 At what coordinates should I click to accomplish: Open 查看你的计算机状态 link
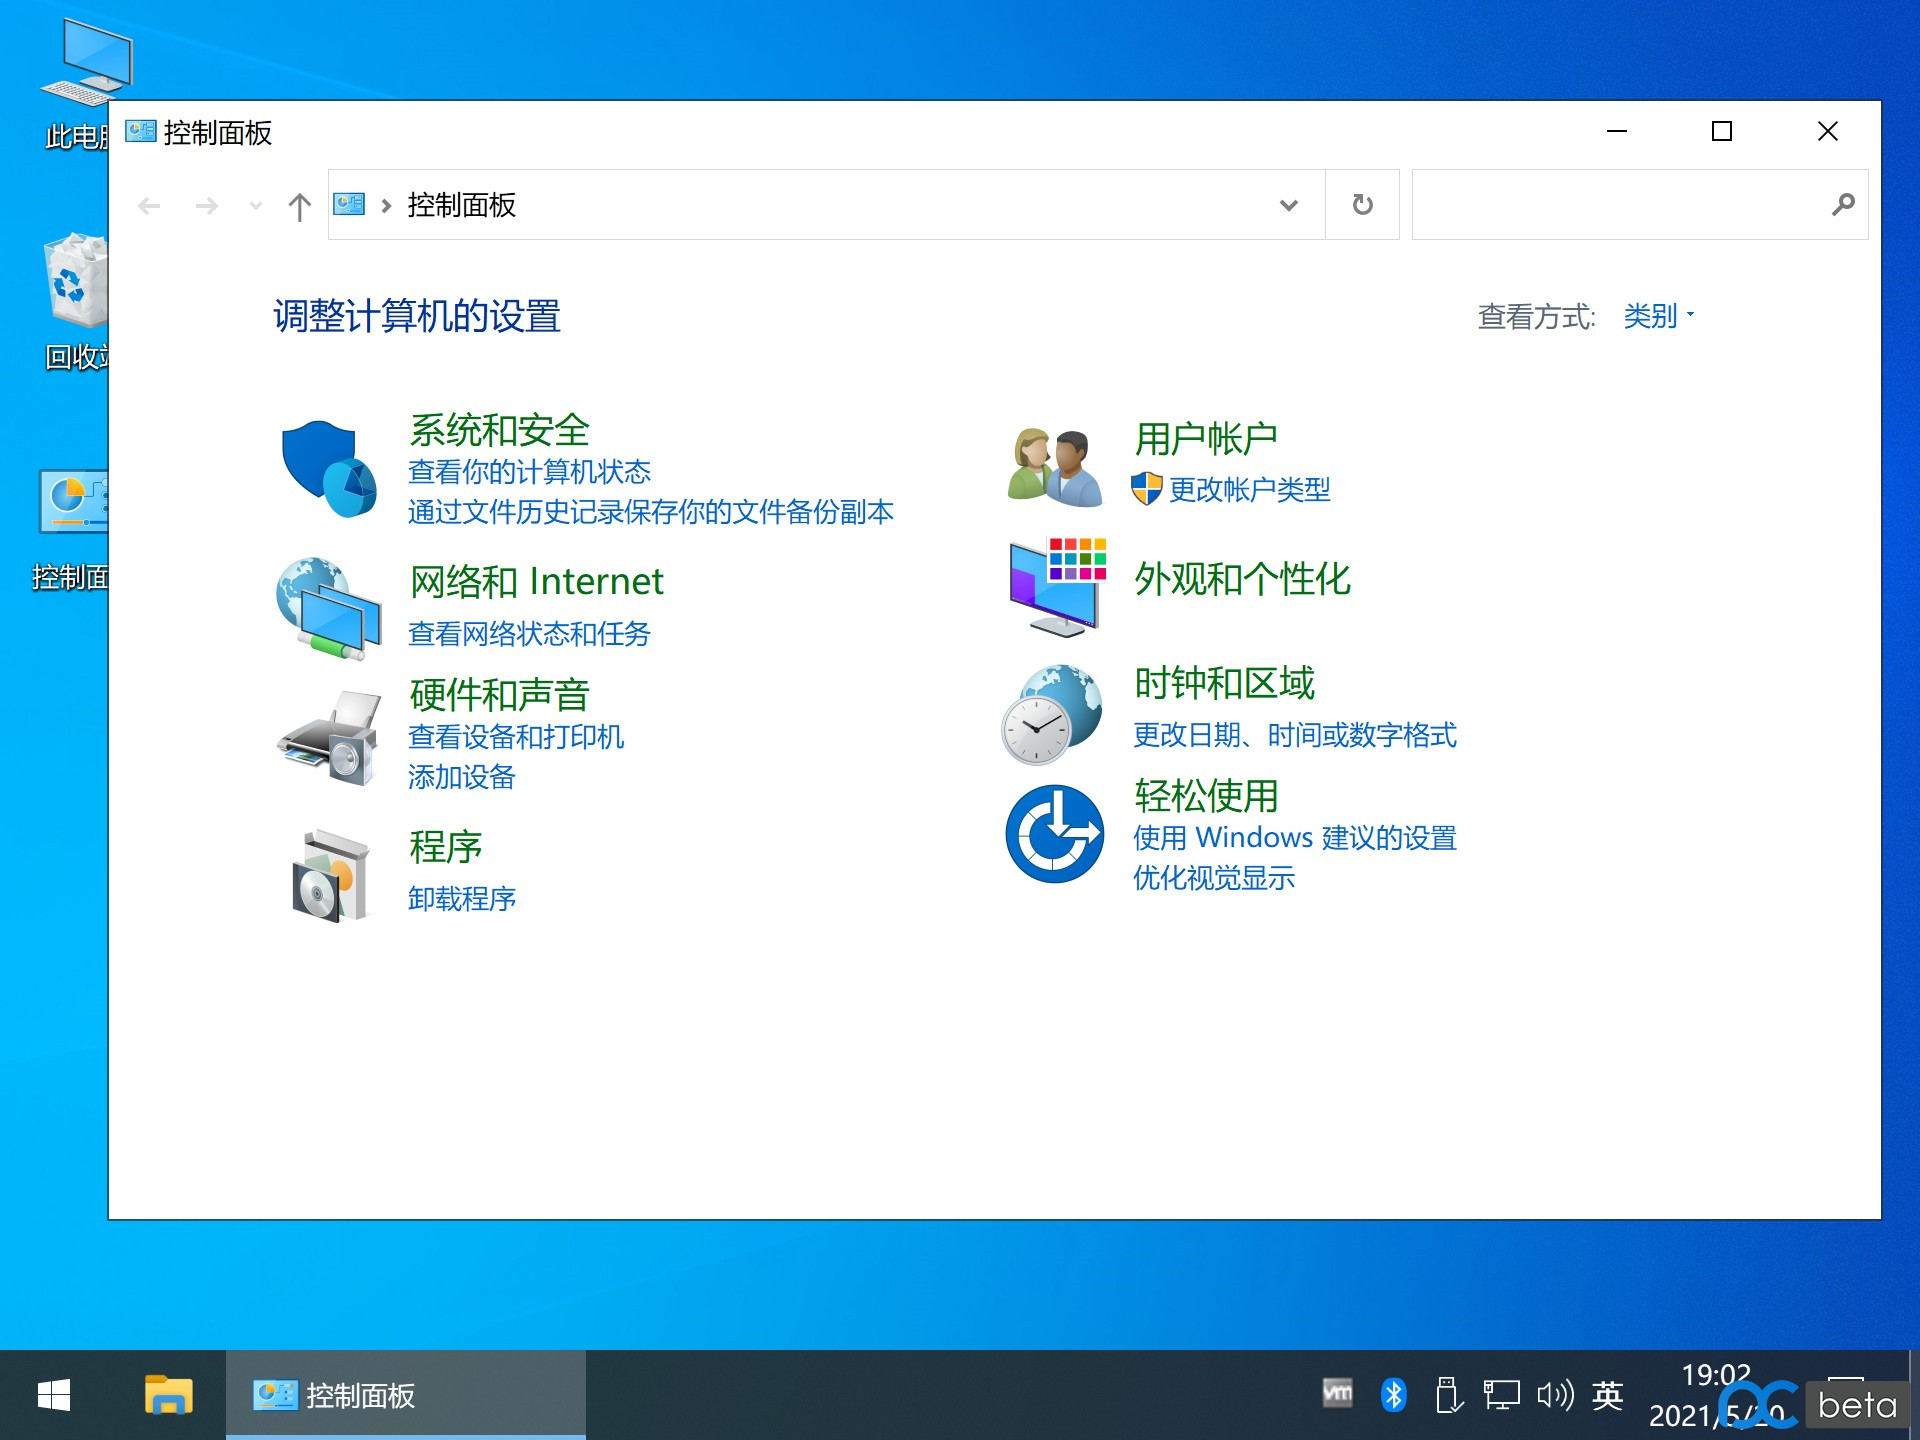point(529,472)
